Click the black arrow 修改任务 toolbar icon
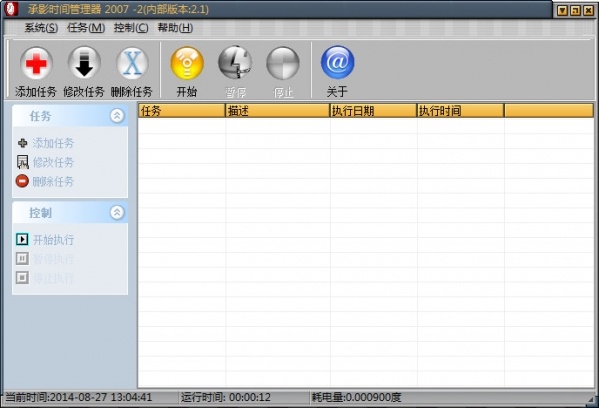 click(x=84, y=63)
